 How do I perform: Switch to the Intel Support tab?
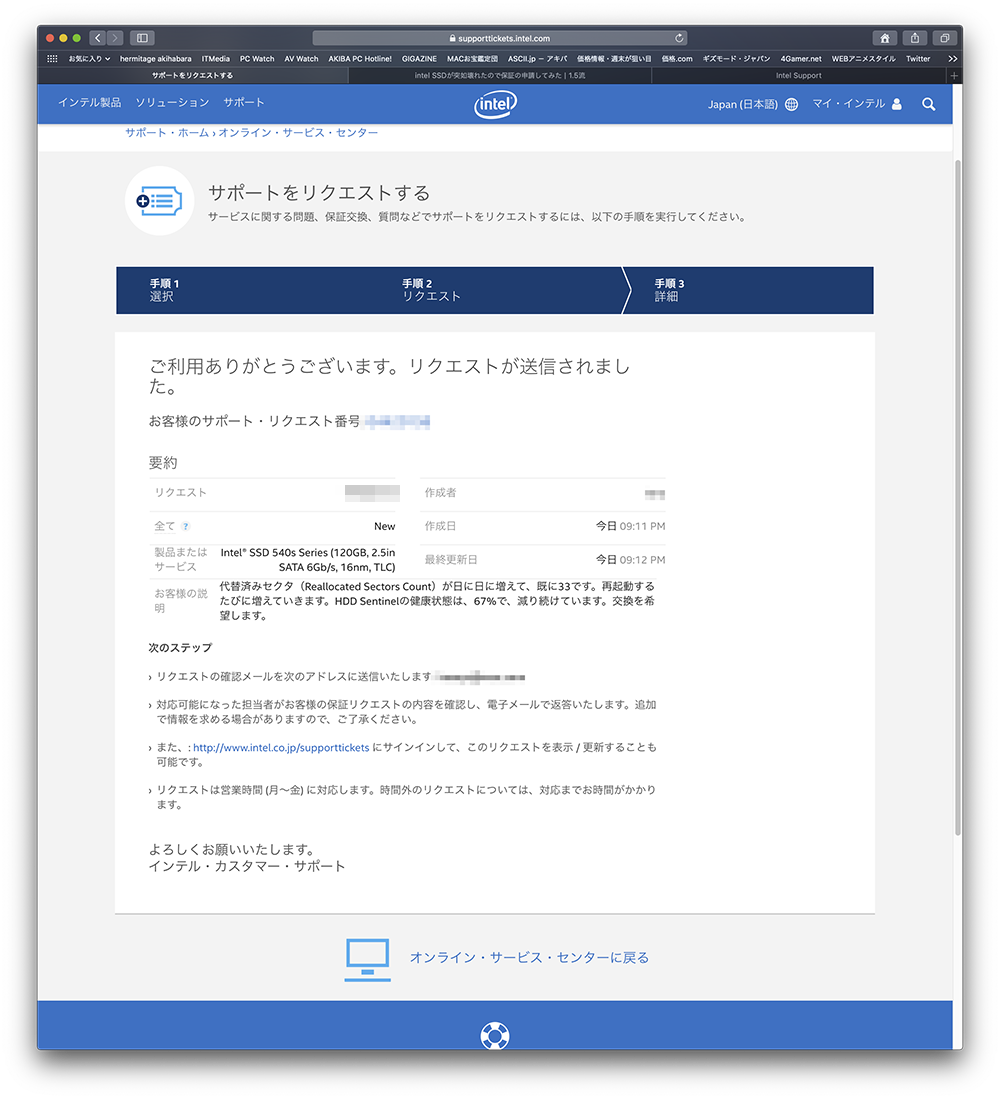(799, 76)
